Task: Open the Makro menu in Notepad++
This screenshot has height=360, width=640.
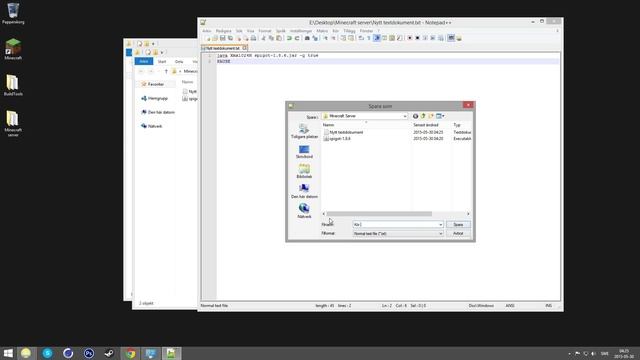Action: point(322,31)
